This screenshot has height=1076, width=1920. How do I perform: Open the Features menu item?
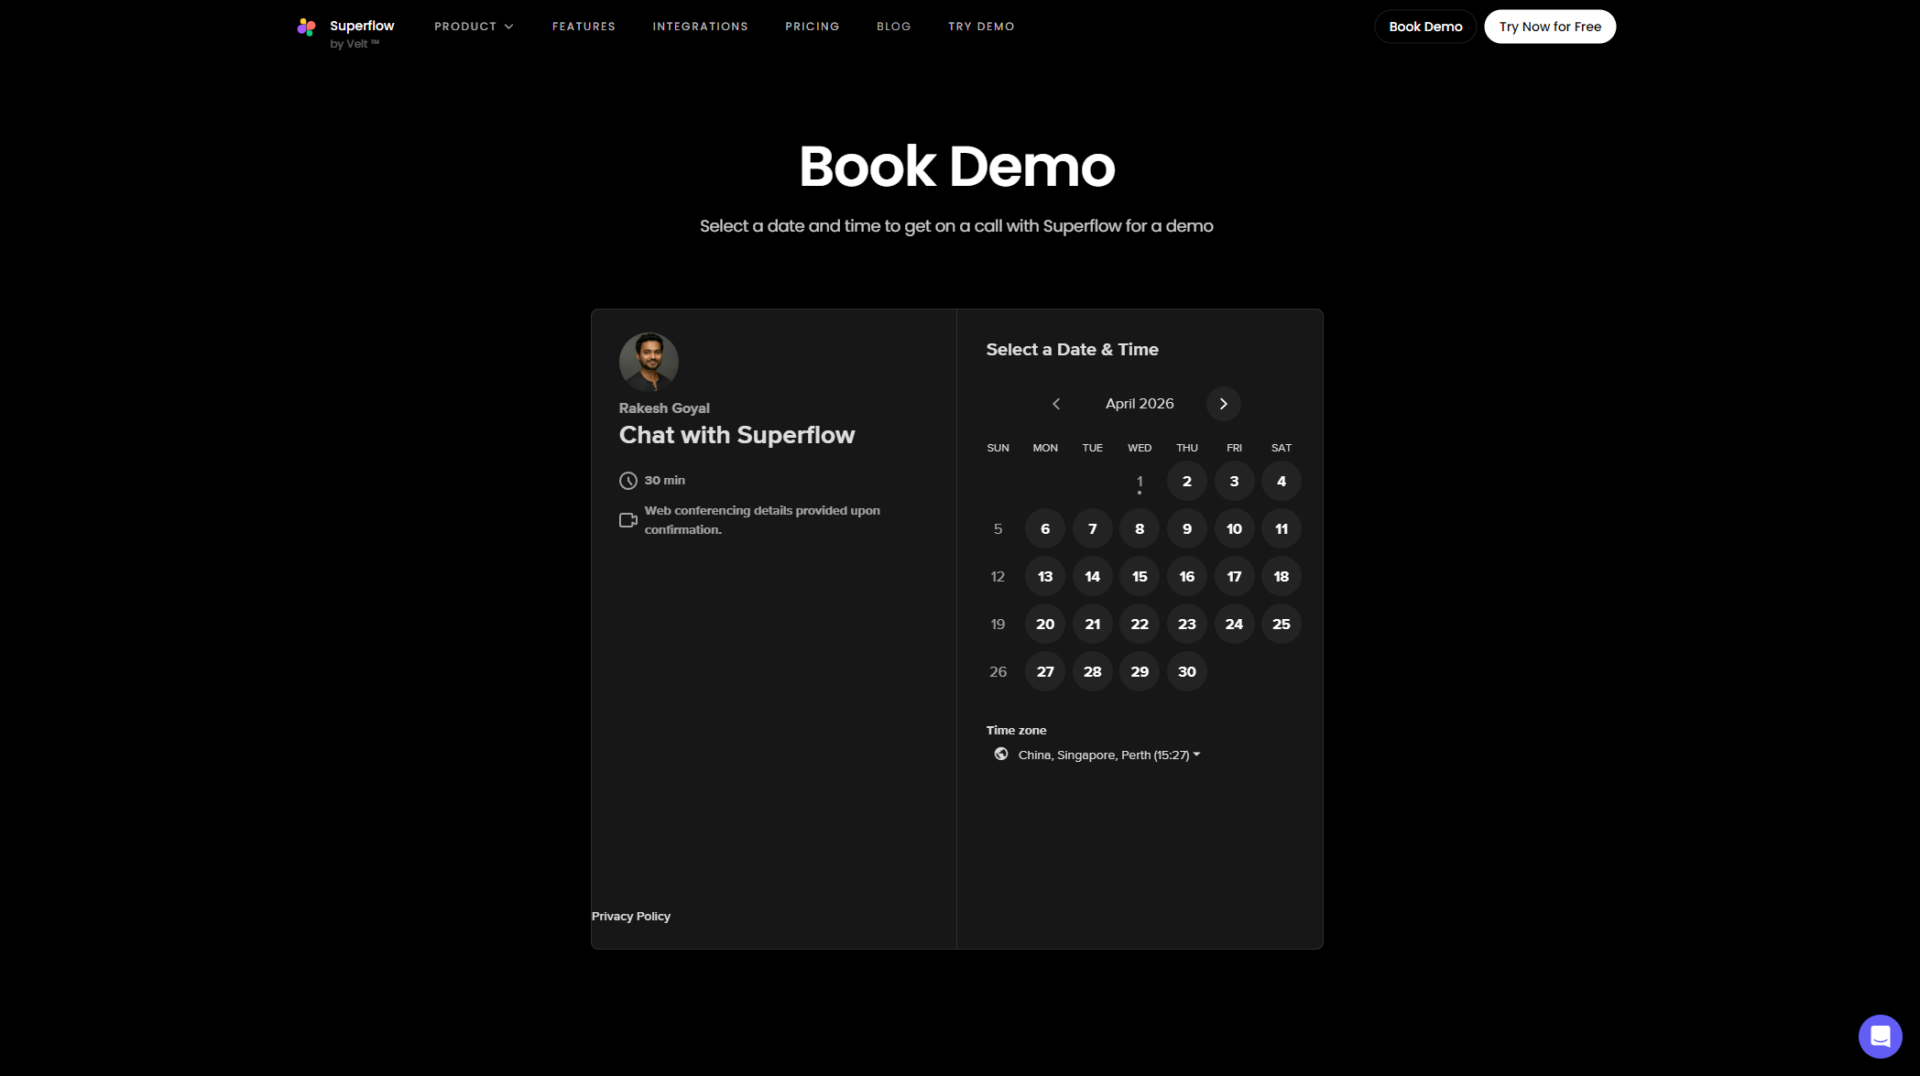coord(583,27)
